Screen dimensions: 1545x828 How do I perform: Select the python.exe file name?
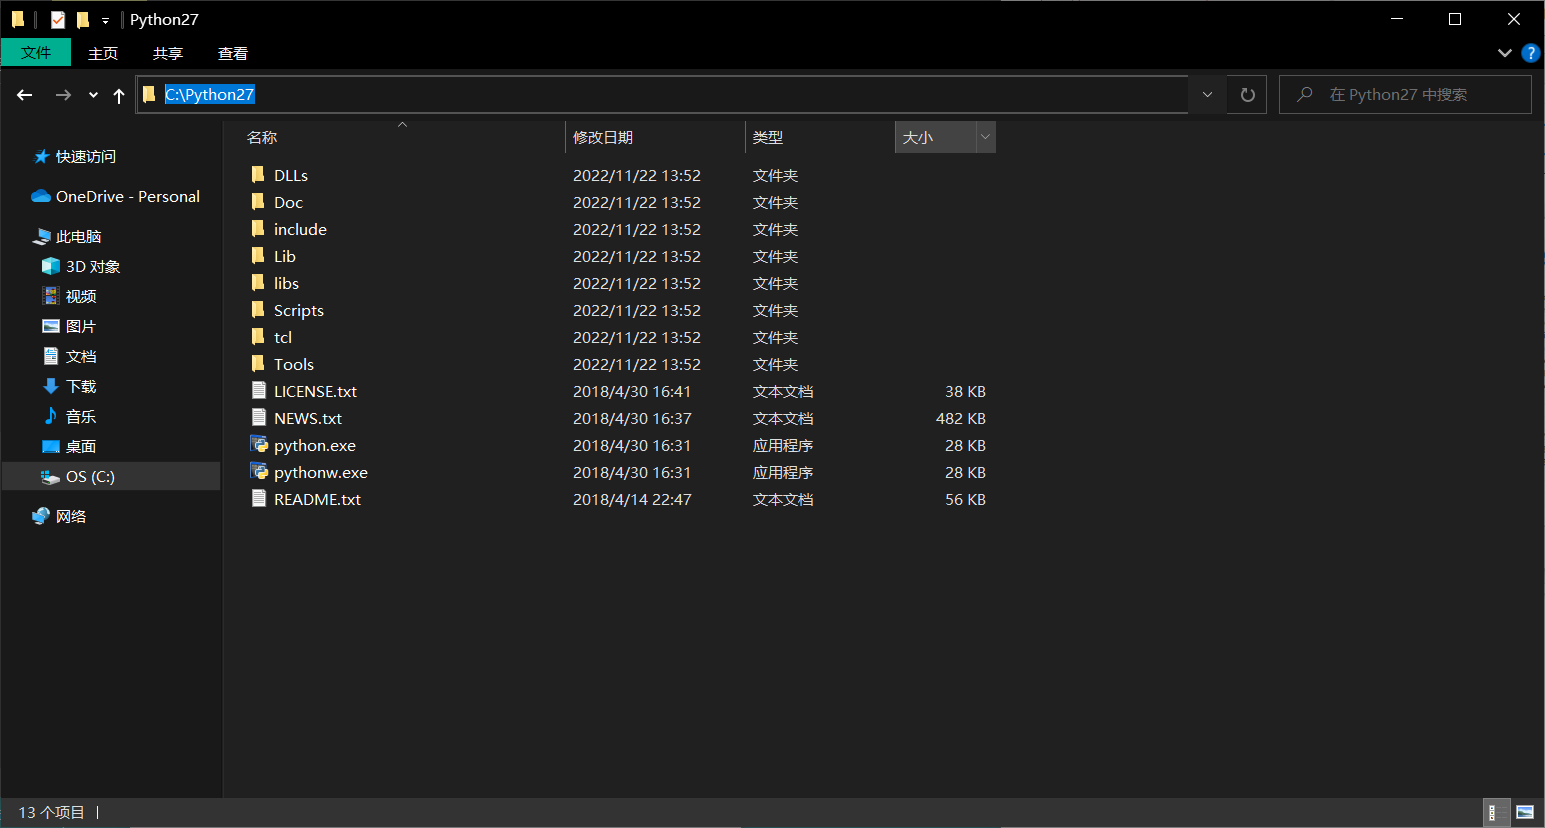pos(315,445)
